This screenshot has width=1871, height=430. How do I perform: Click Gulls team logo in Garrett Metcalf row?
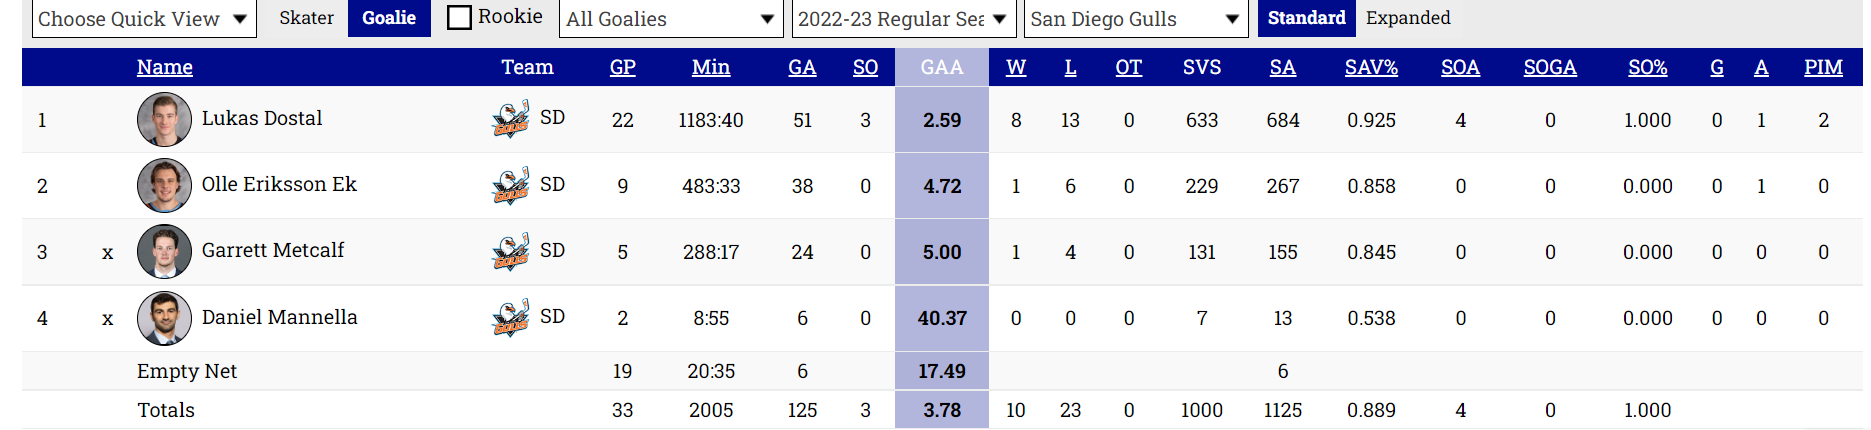(x=511, y=251)
